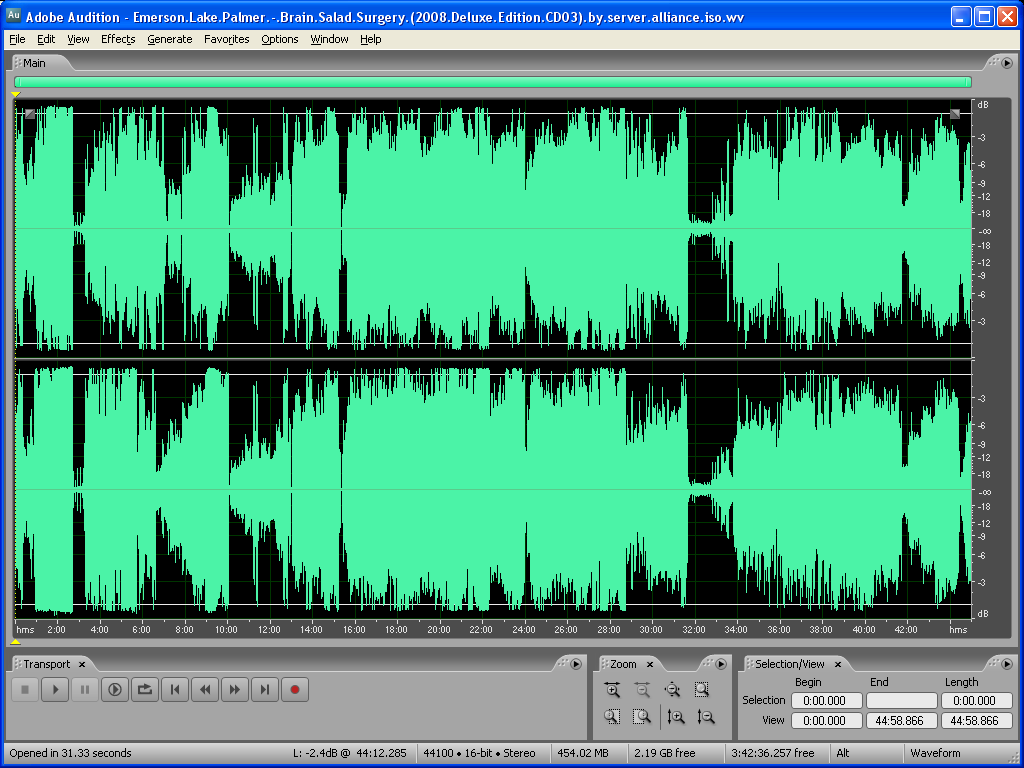Click '44100 • 16-bit • Stereo' status entry
Screen dimensions: 1024x768
tap(479, 753)
